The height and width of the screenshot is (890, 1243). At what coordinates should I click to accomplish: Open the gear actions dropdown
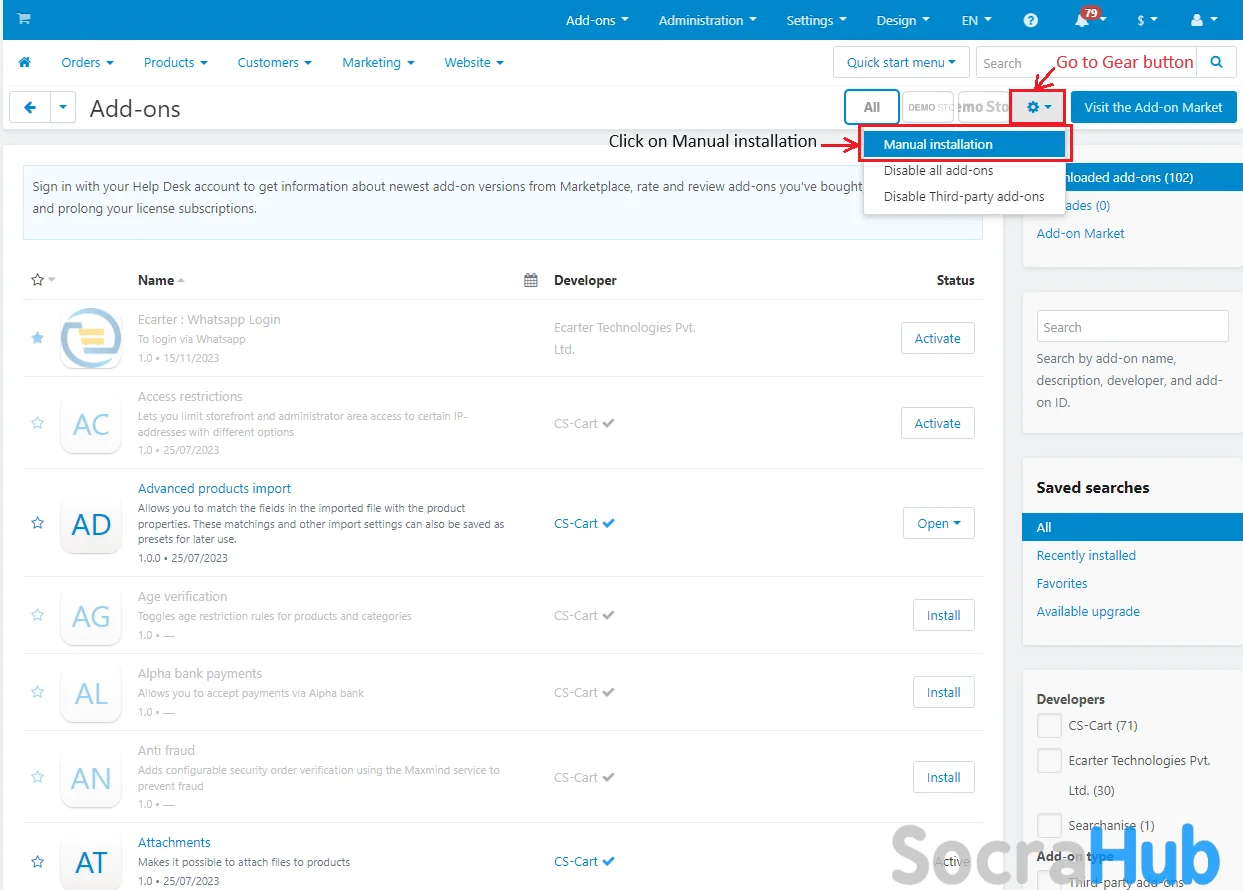(x=1038, y=107)
